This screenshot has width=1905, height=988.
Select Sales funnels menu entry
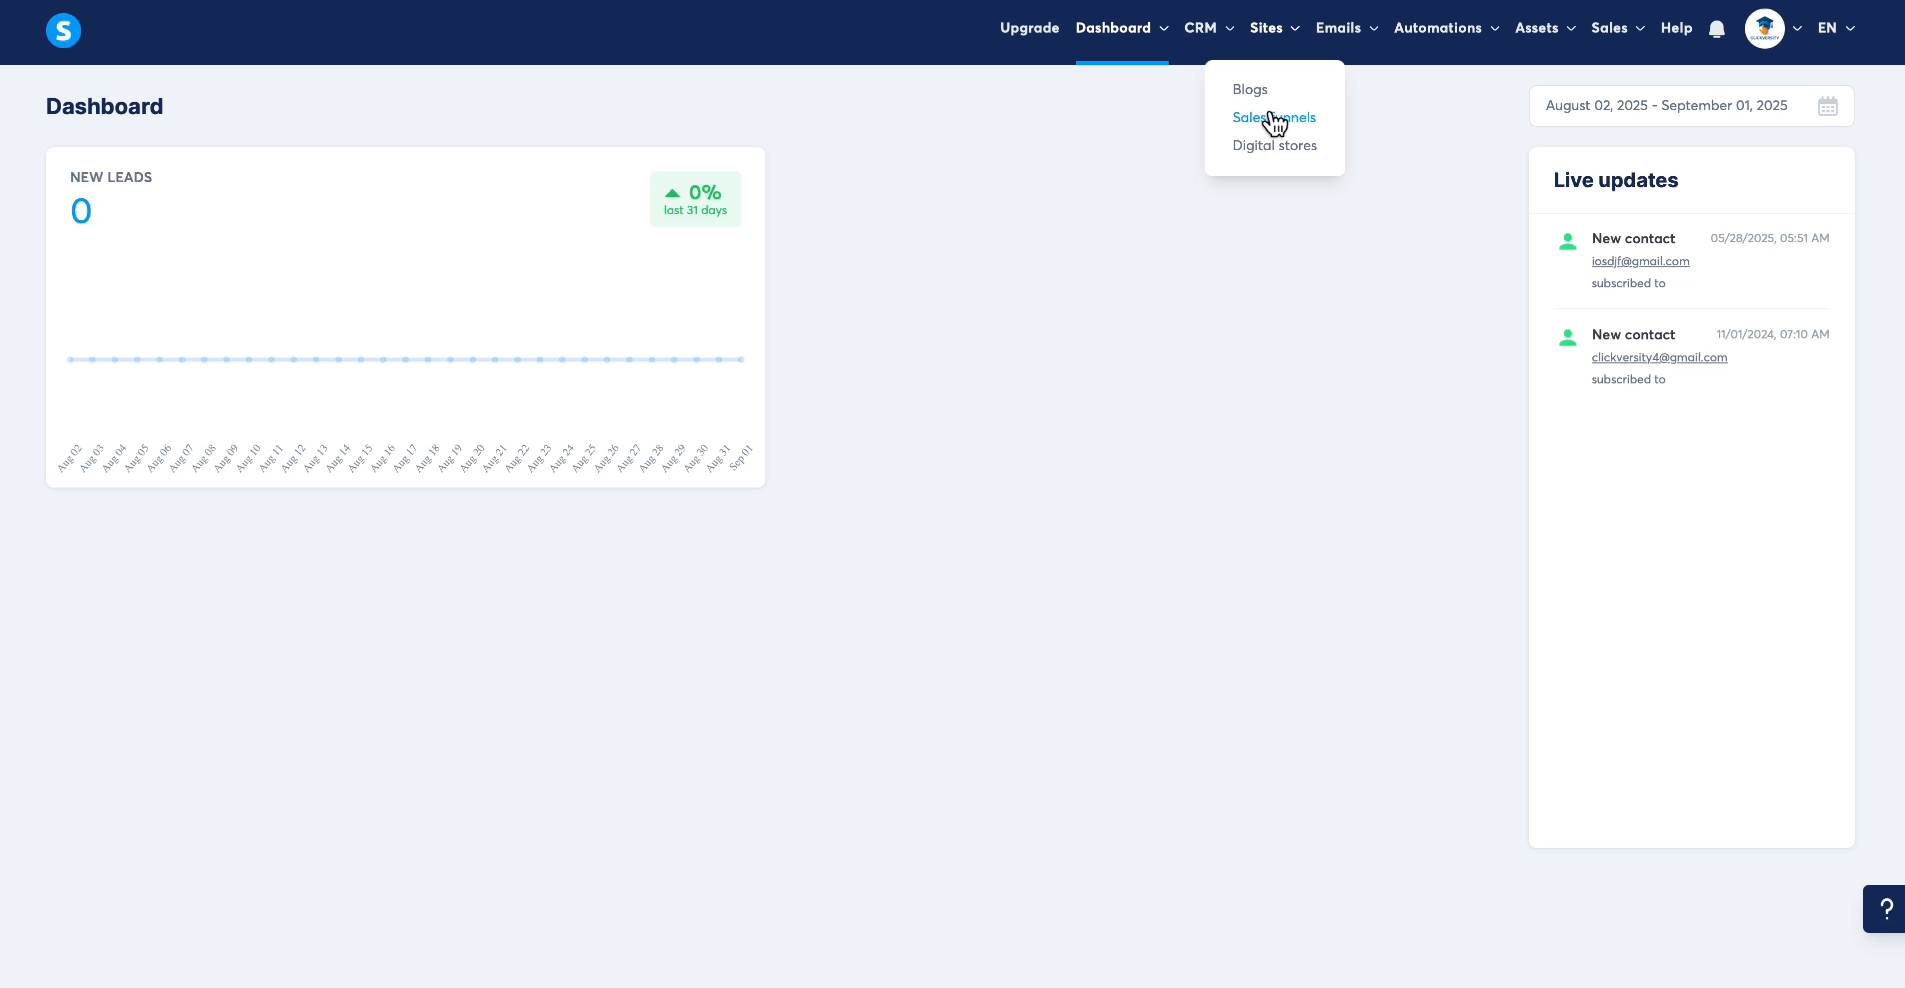(1274, 117)
